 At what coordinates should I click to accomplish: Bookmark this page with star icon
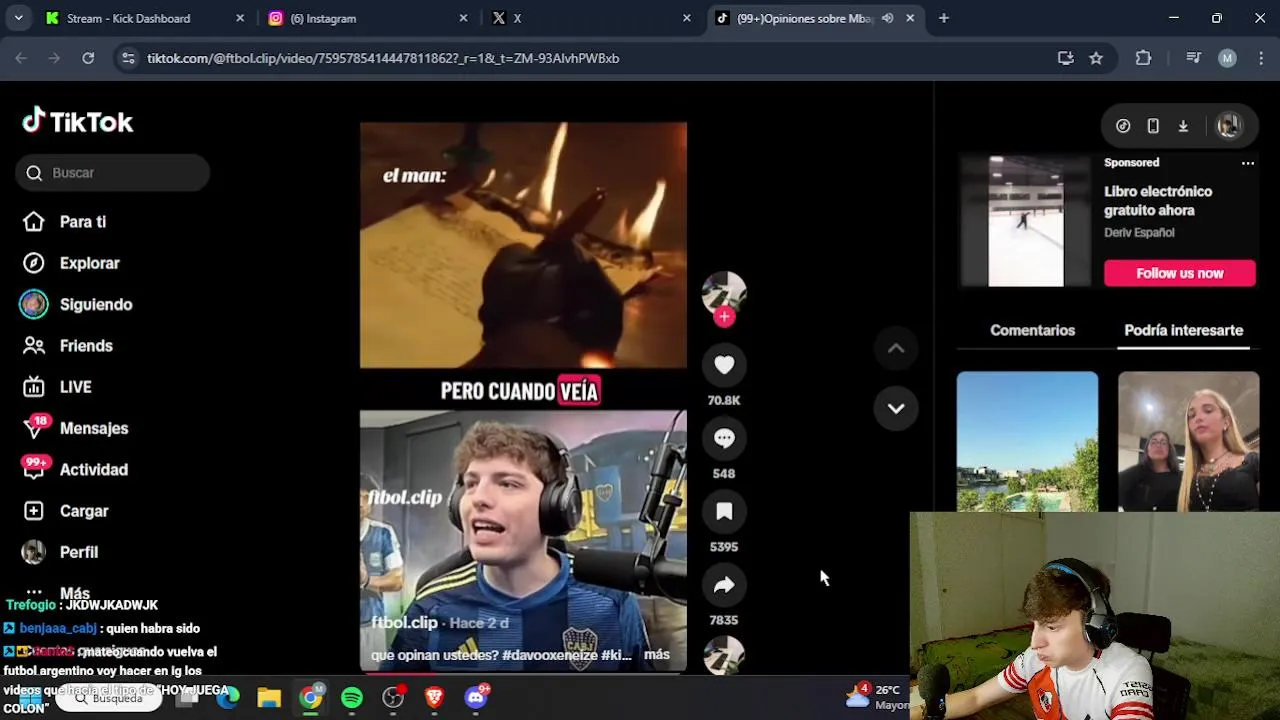[1096, 58]
